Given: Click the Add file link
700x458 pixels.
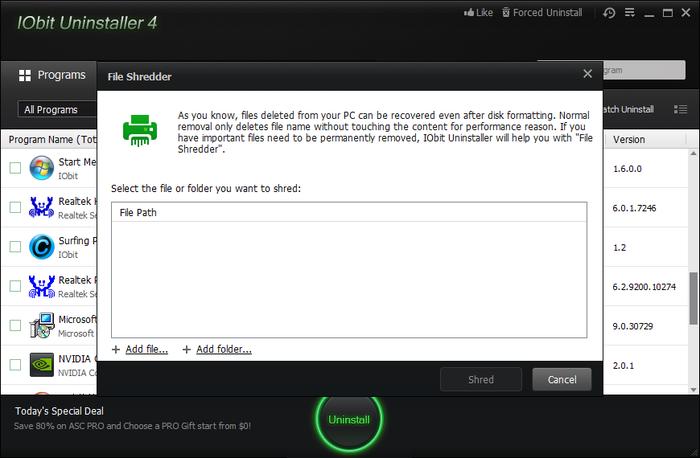Looking at the screenshot, I should 146,349.
